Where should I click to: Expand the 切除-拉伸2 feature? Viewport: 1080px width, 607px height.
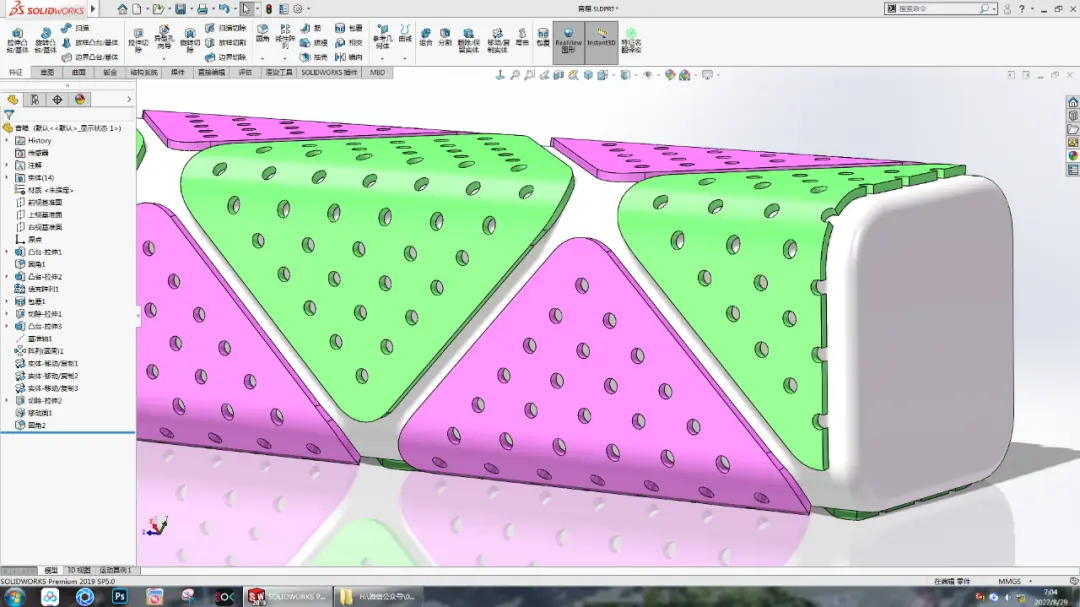7,400
